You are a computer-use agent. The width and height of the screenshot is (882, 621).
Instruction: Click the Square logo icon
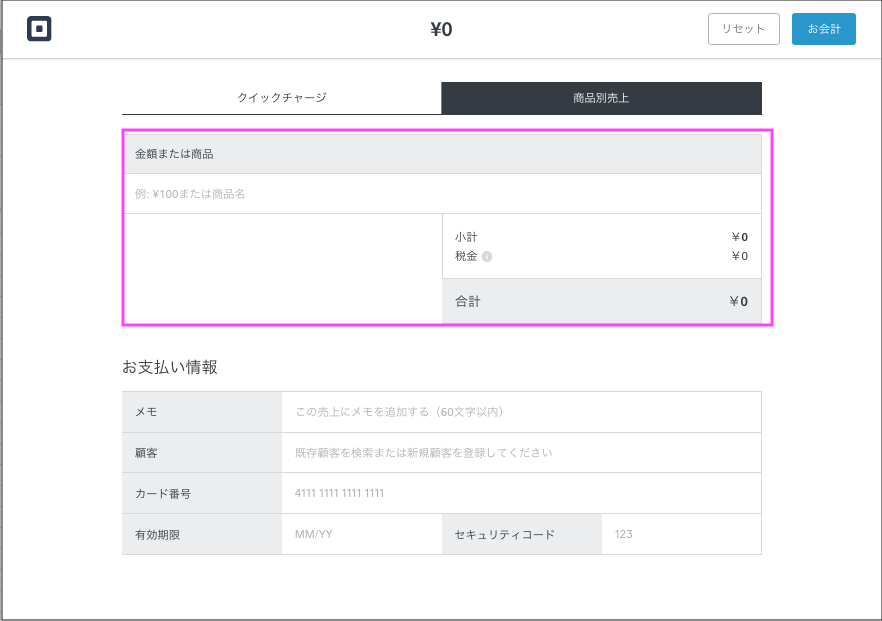[x=39, y=29]
